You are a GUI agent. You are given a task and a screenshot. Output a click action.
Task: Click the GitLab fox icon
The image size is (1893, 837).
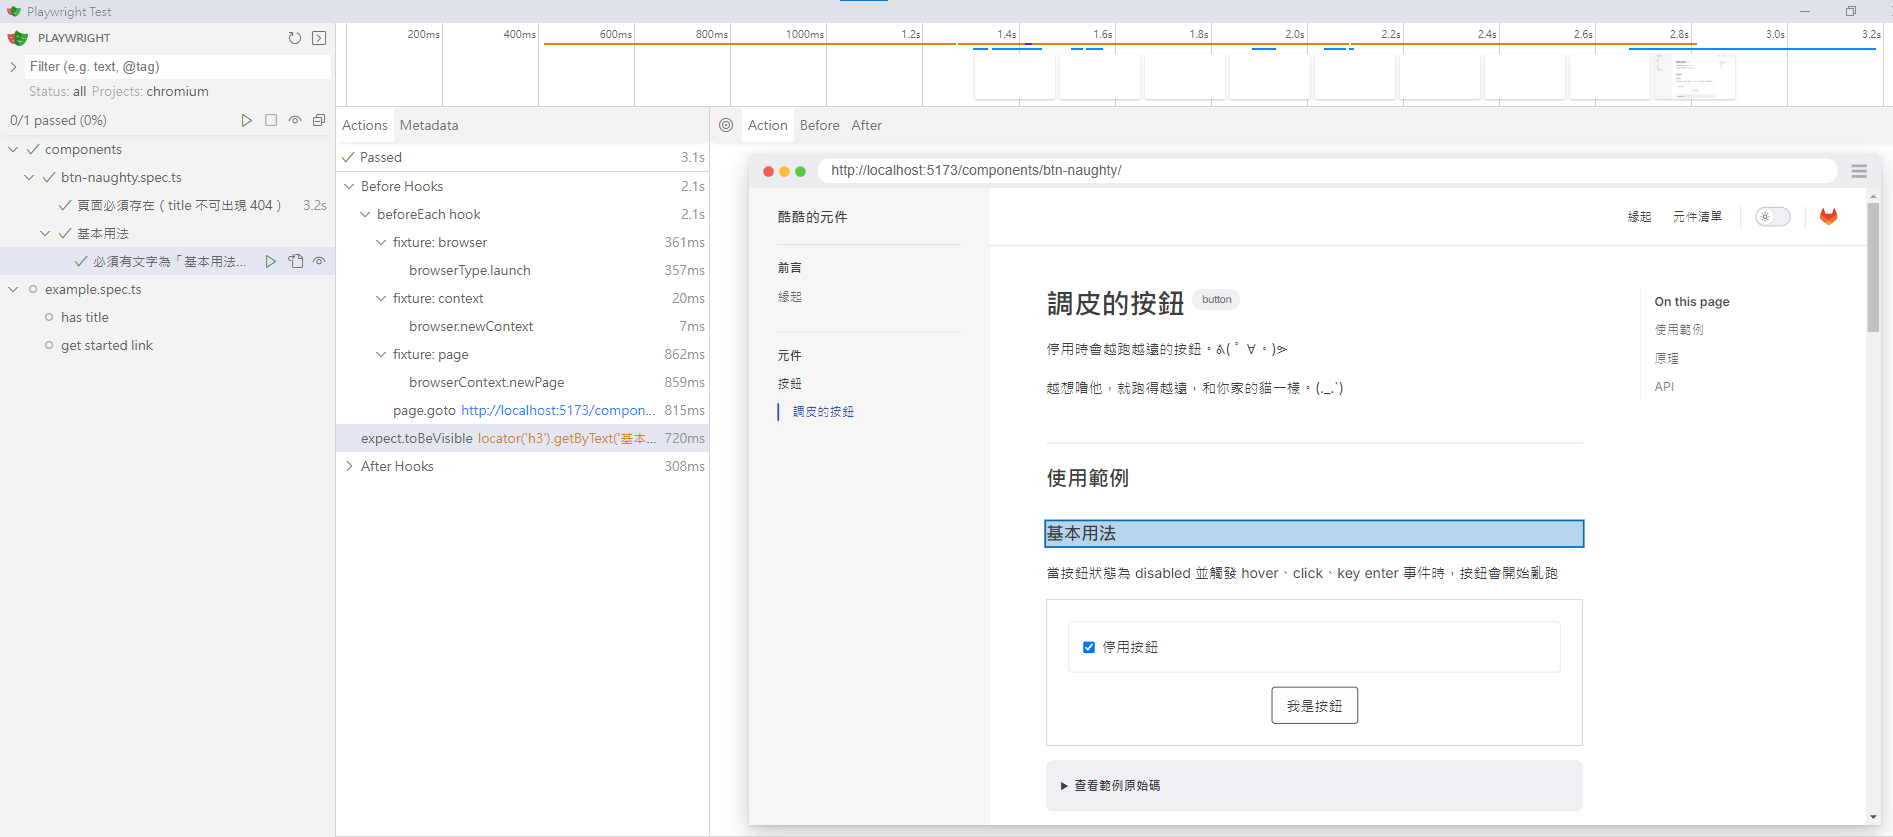coord(1829,216)
